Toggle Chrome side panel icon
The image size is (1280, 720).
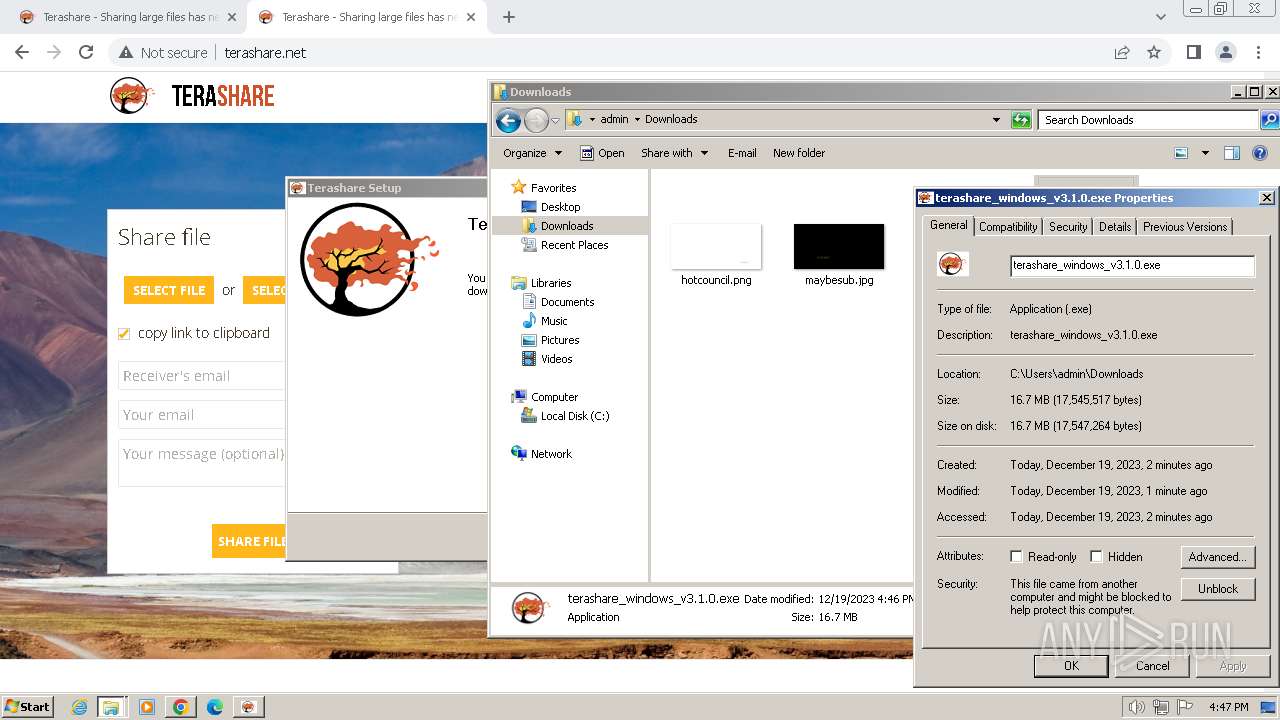1193,52
